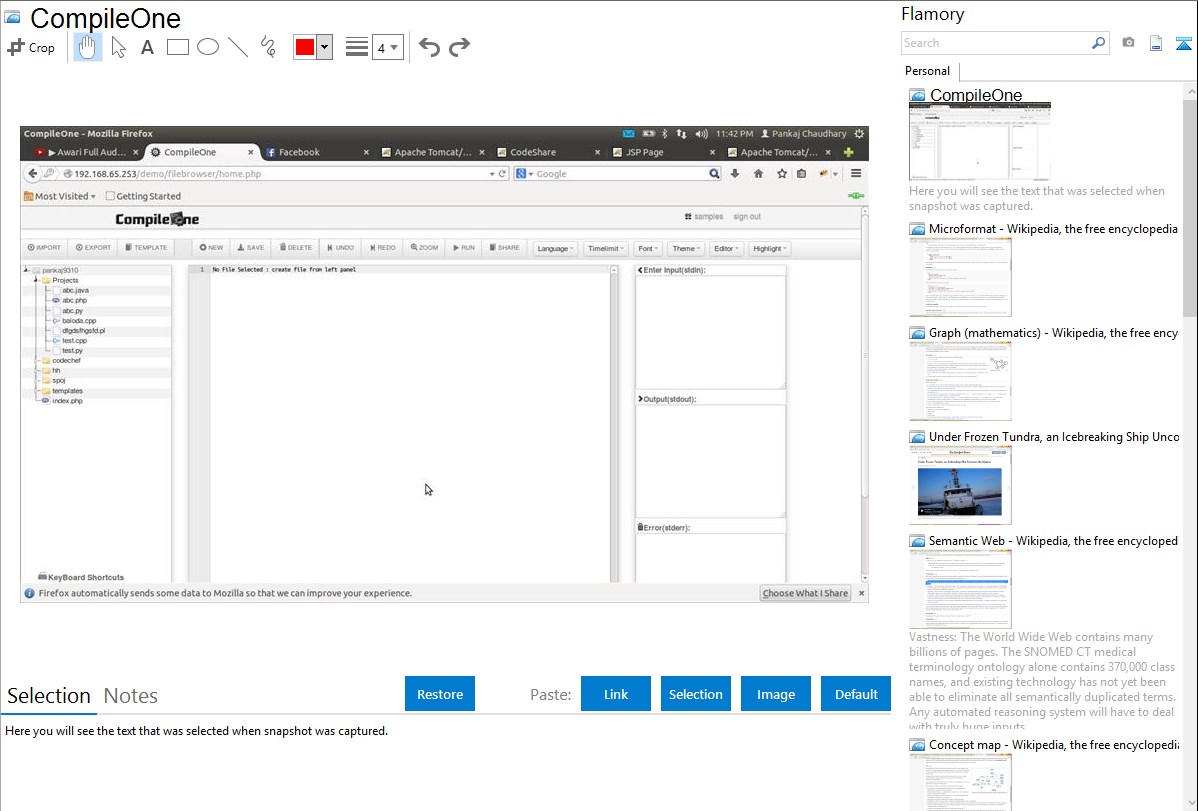The width and height of the screenshot is (1198, 811).
Task: Click the Restore button
Action: pos(440,694)
